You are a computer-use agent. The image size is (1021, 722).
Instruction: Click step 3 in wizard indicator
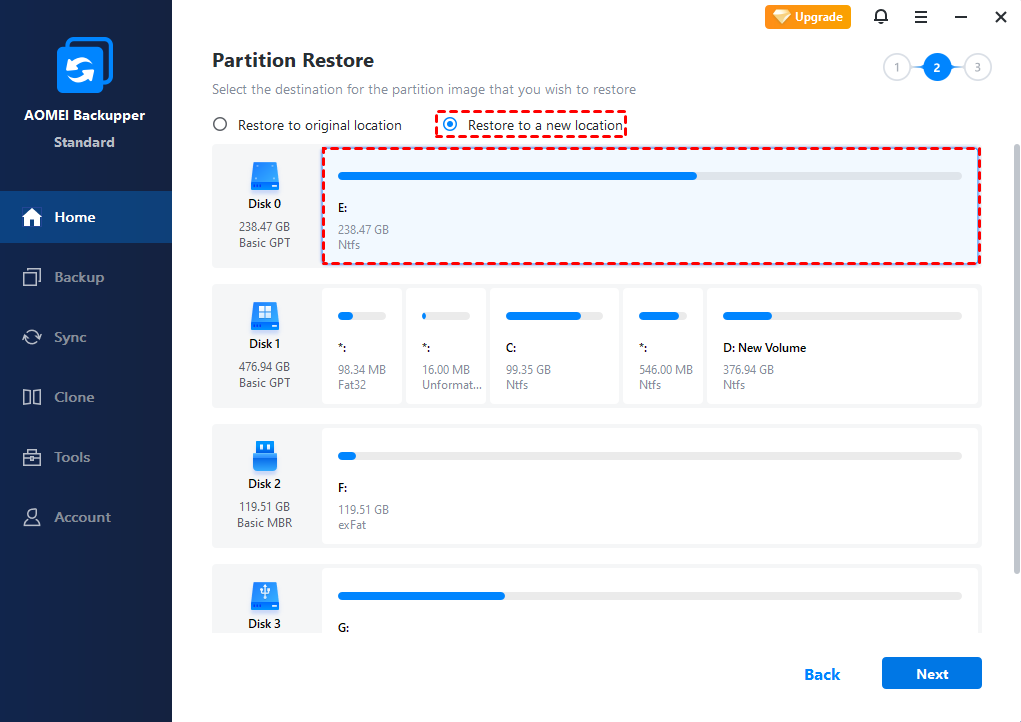pos(977,67)
